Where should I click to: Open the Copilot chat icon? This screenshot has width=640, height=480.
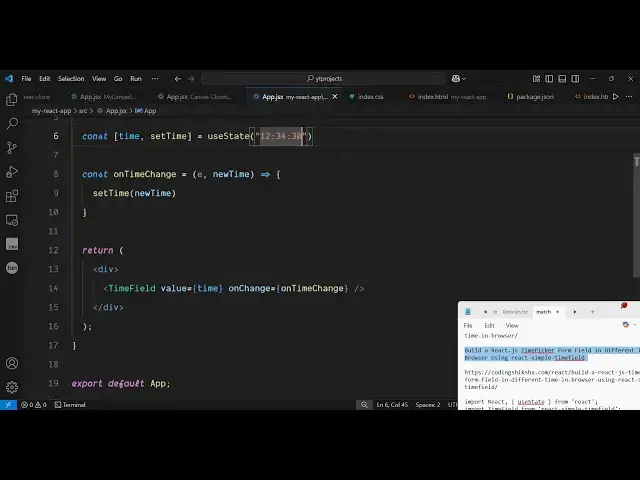click(456, 79)
